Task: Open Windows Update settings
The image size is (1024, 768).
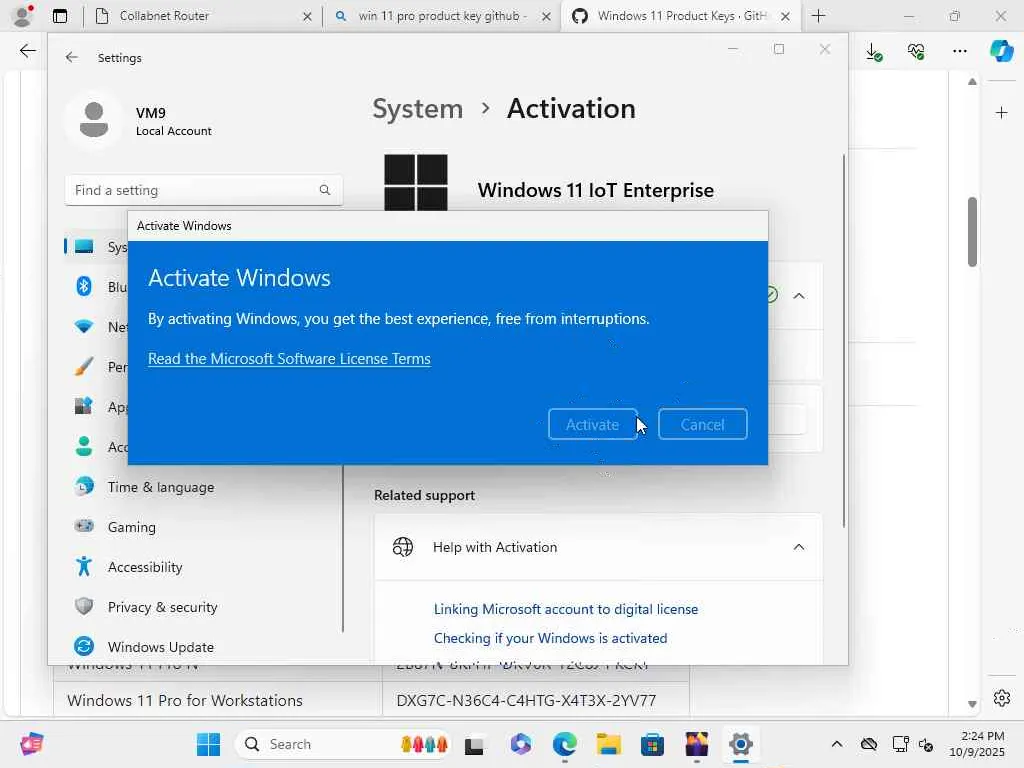Action: 161,647
